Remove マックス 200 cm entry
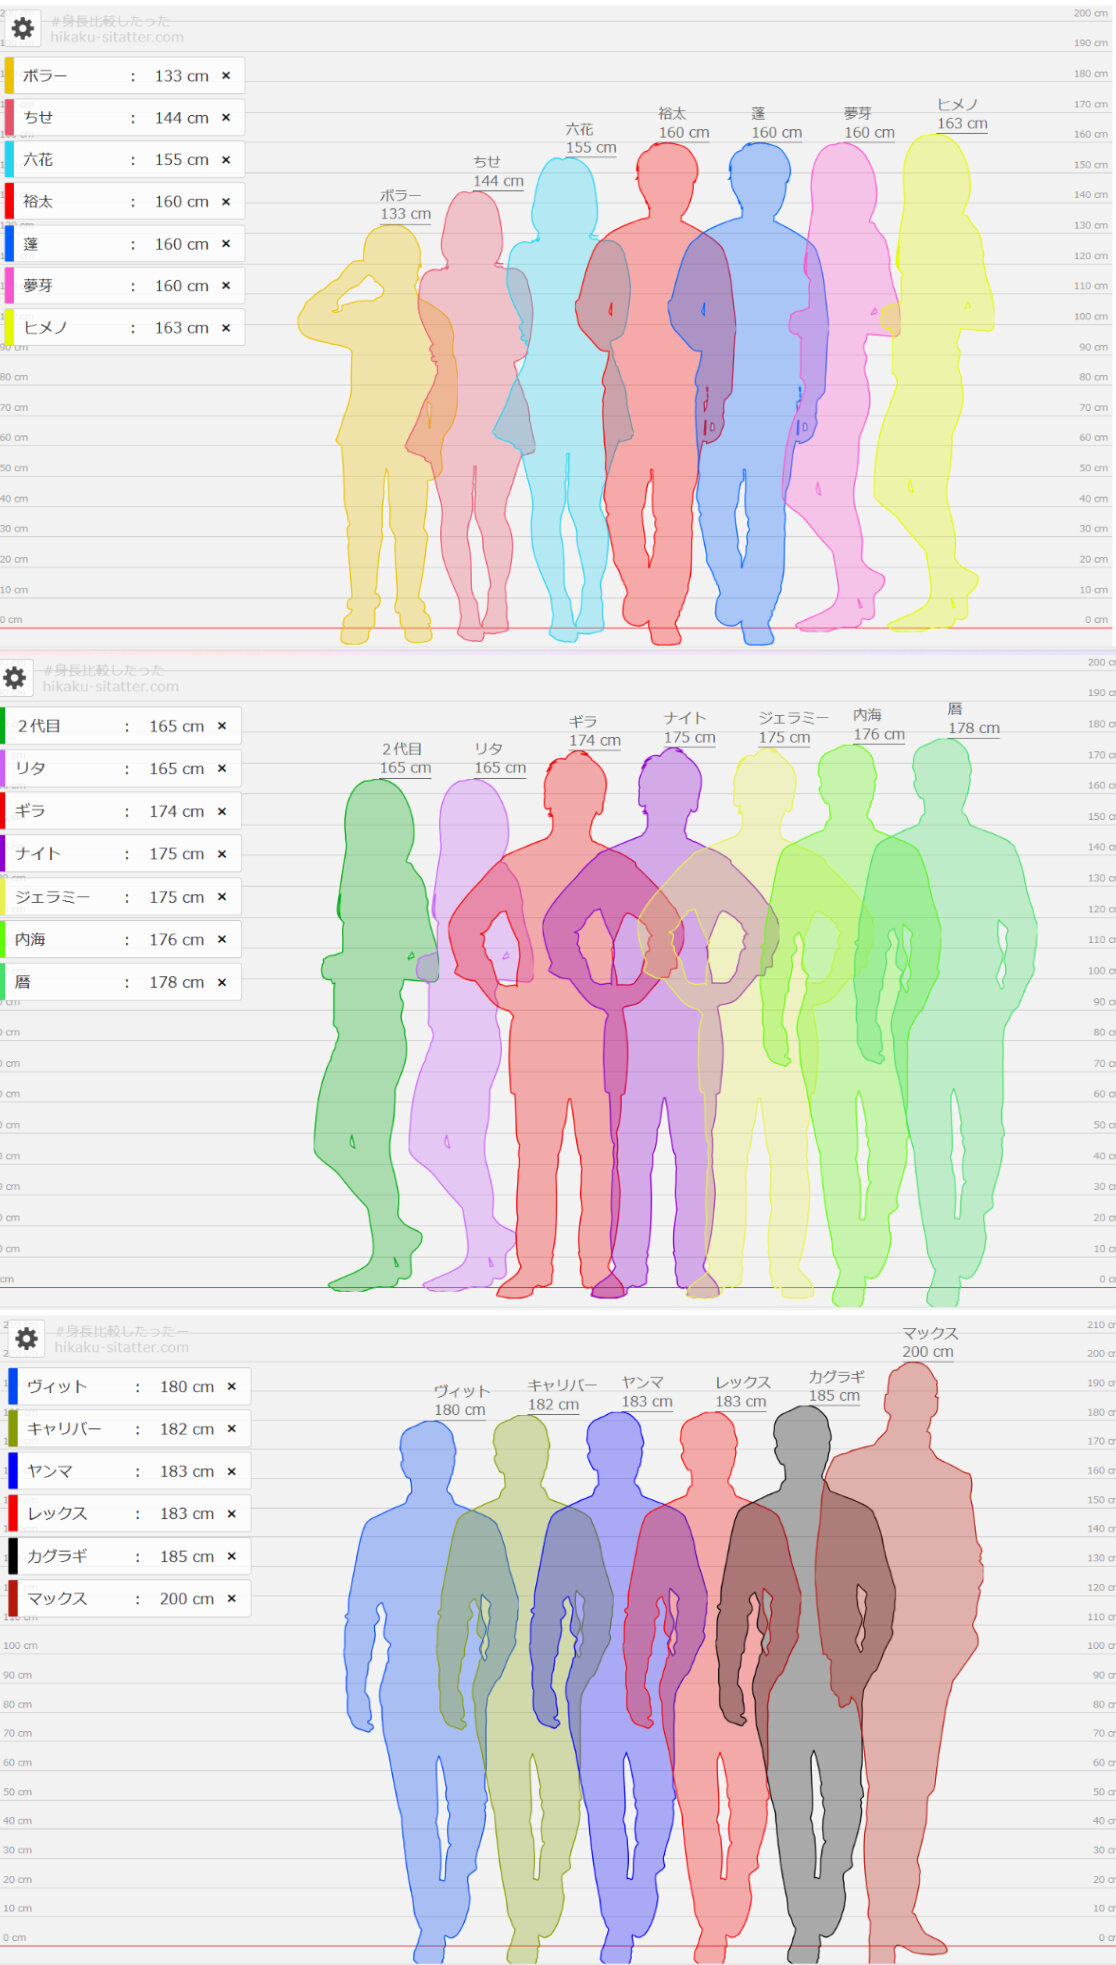 pos(231,1599)
